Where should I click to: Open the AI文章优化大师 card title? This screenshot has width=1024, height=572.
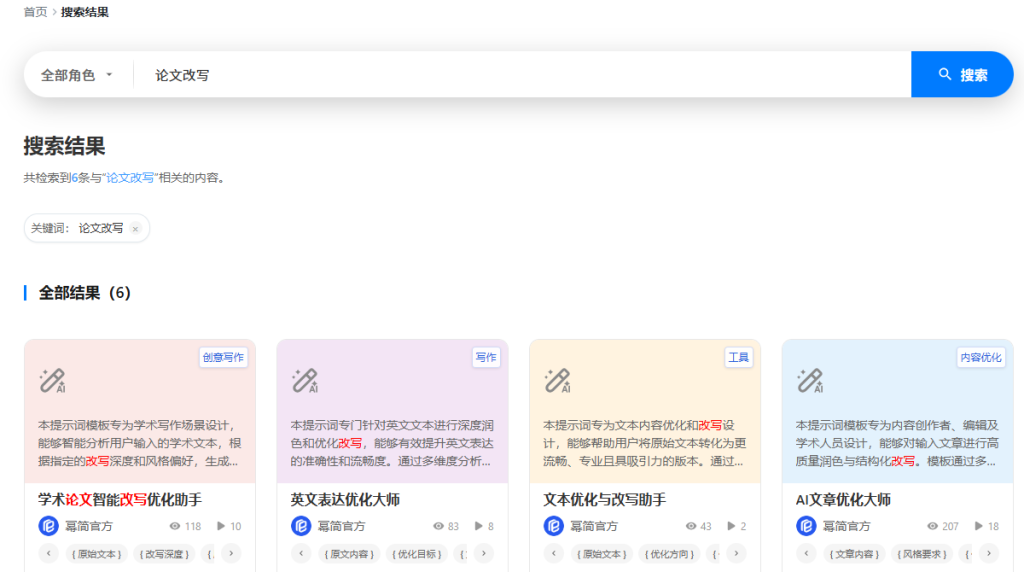point(843,500)
